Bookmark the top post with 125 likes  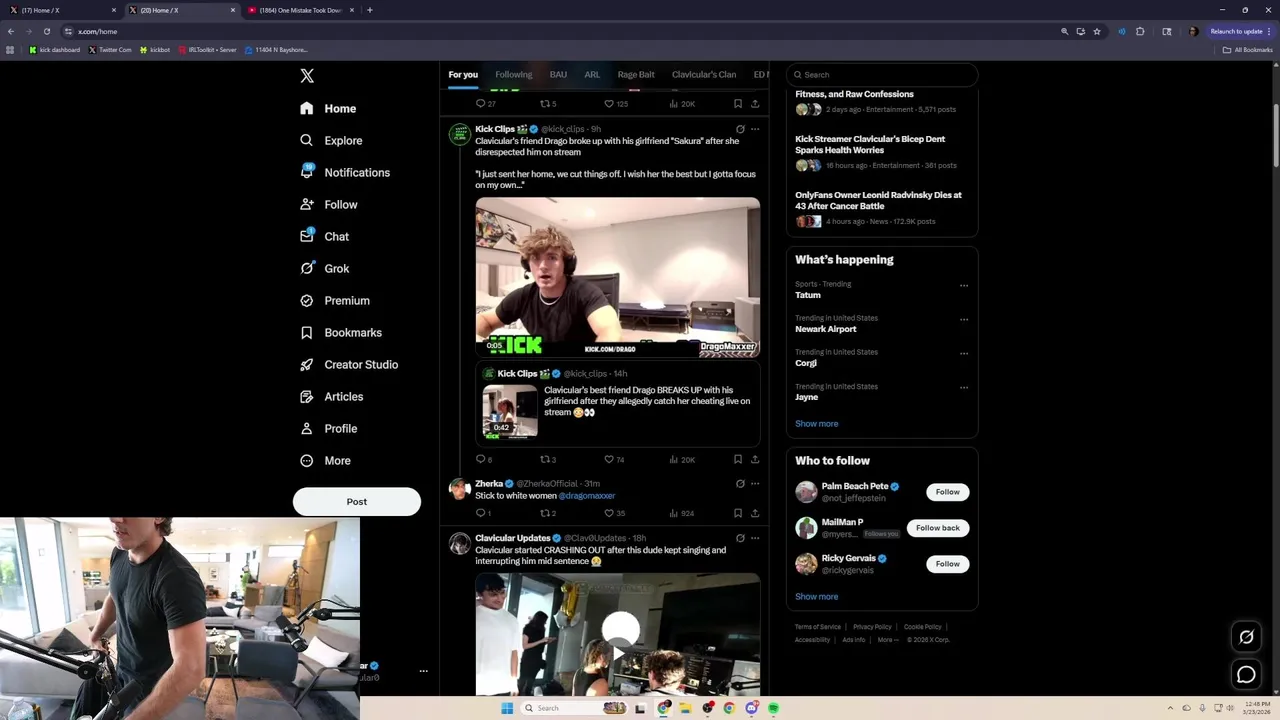click(x=738, y=103)
